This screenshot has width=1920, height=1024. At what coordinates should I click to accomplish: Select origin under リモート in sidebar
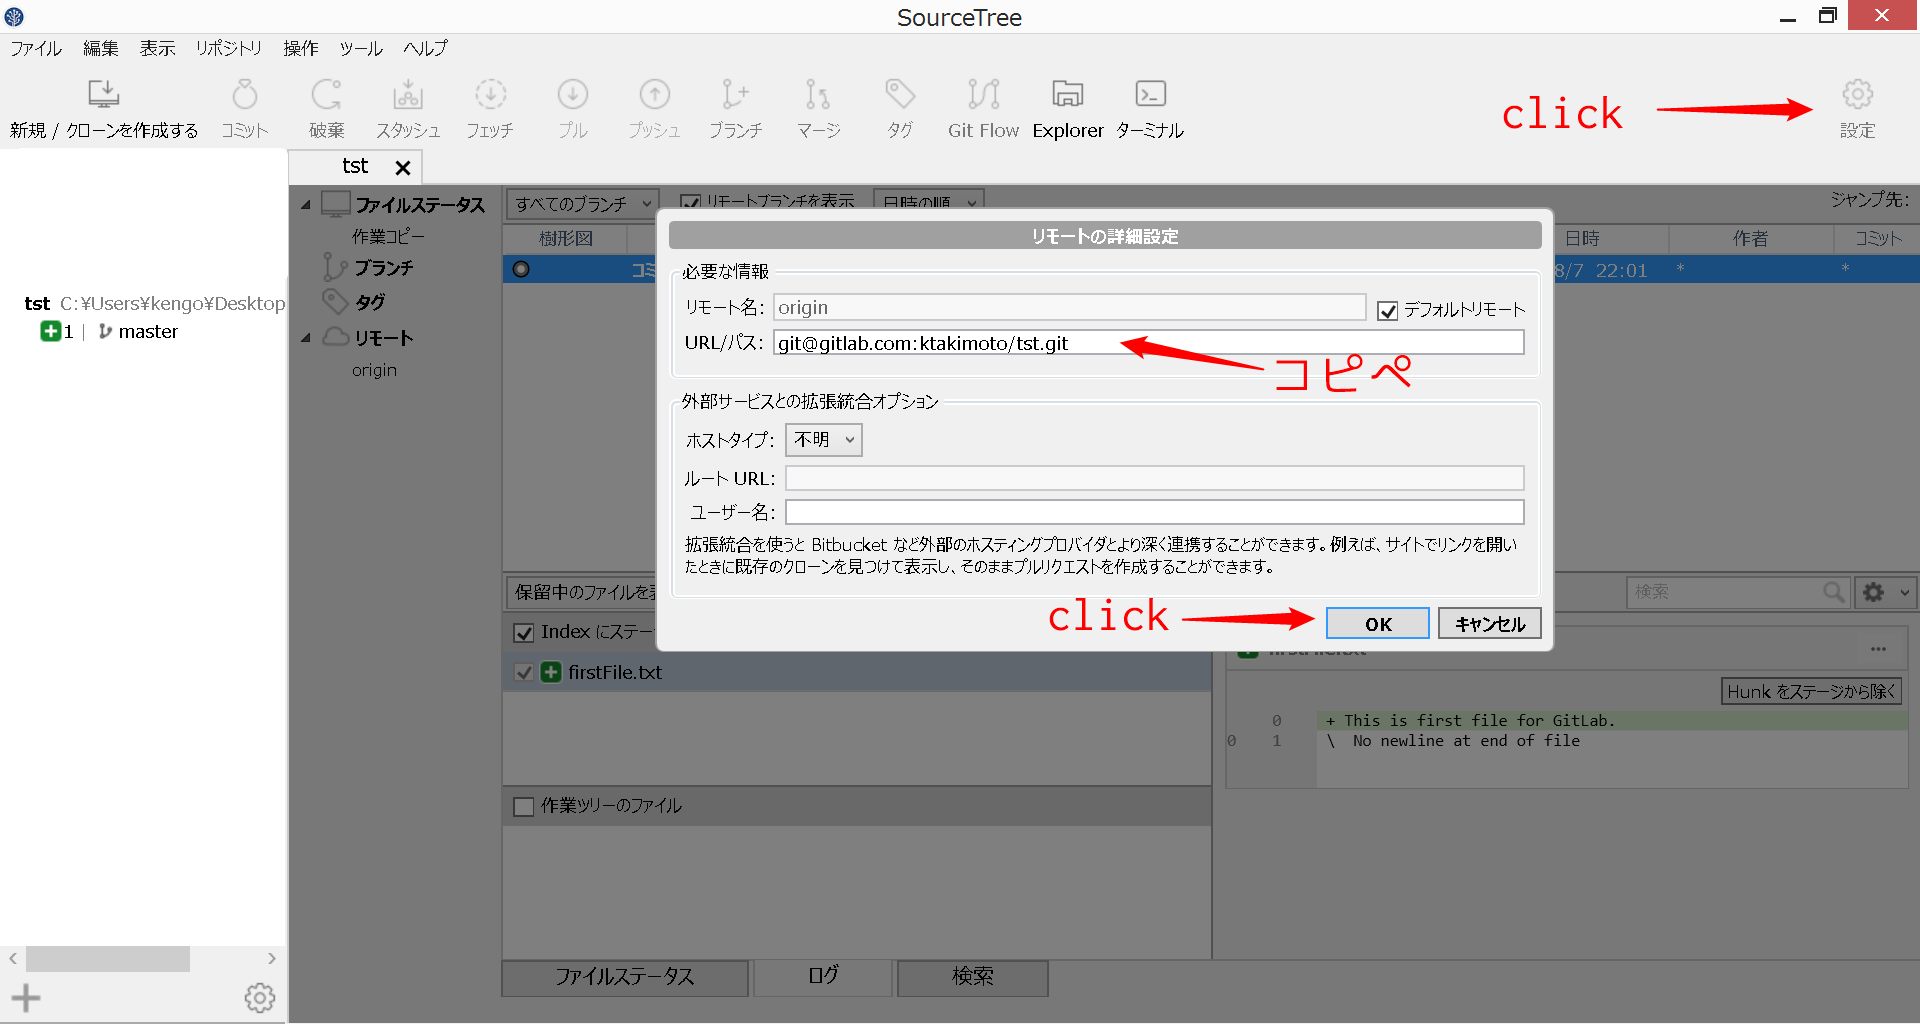(374, 370)
